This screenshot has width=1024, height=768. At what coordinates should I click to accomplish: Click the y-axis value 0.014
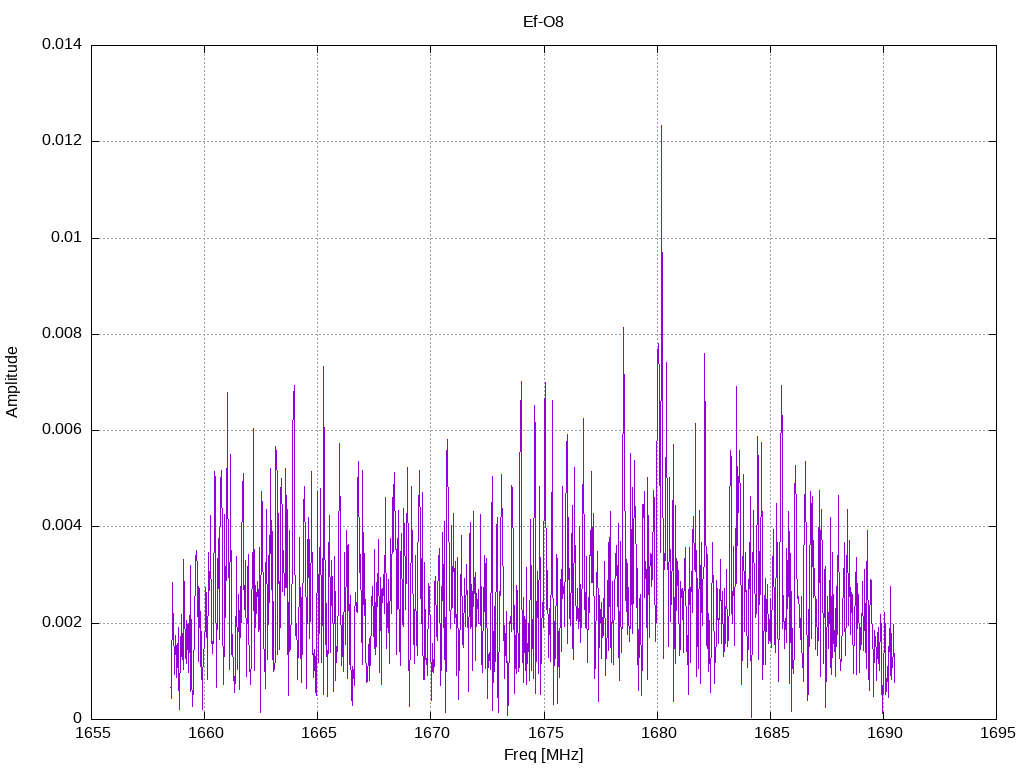62,44
